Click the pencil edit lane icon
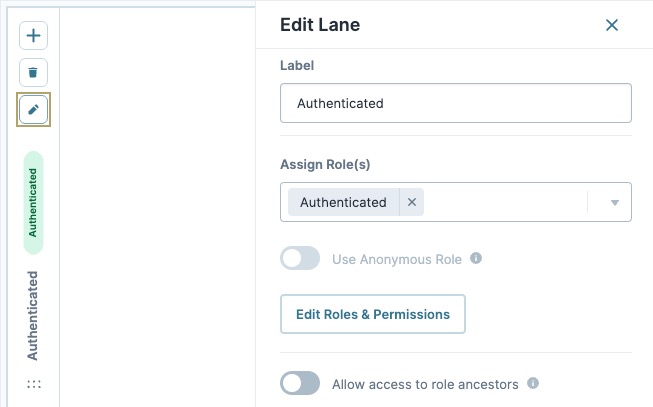This screenshot has height=407, width=653. pyautogui.click(x=33, y=110)
